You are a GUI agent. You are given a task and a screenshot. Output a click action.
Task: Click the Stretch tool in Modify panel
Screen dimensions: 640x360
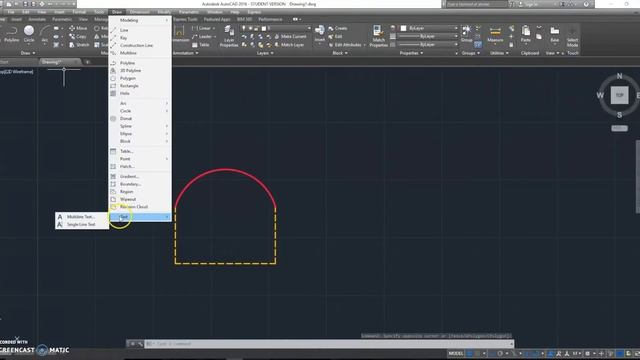pos(79,44)
